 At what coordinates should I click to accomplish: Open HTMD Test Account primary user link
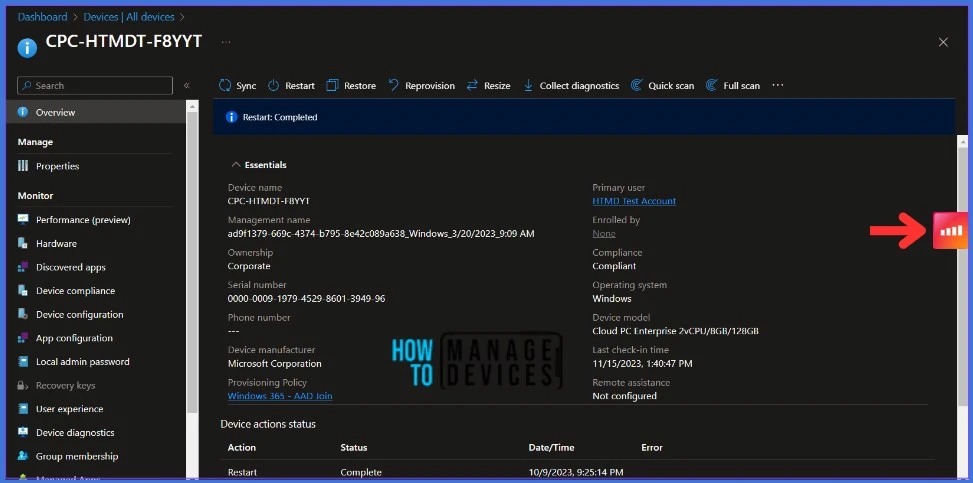click(634, 201)
